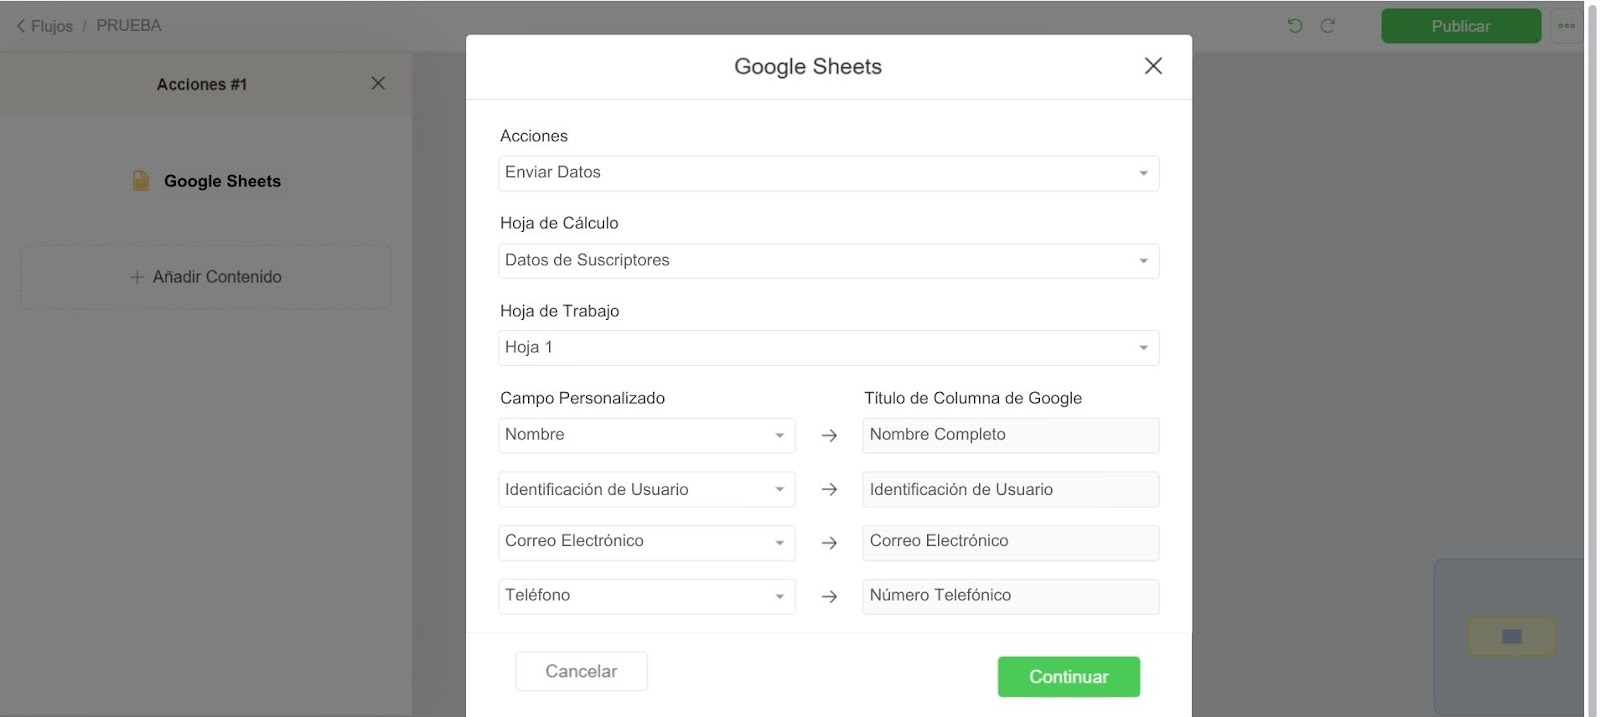This screenshot has width=1600, height=717.
Task: Click the green Continuar button
Action: [1068, 677]
